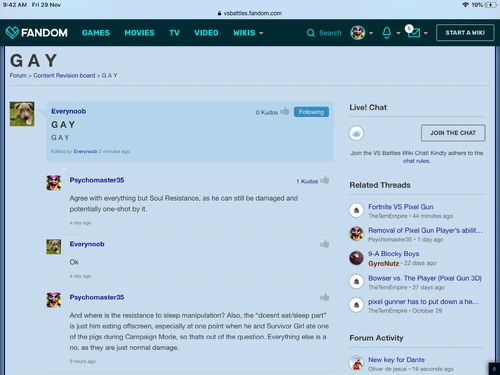Screen dimensions: 500x375
Task: Go to Content Revision board breadcrumb
Action: [64, 76]
